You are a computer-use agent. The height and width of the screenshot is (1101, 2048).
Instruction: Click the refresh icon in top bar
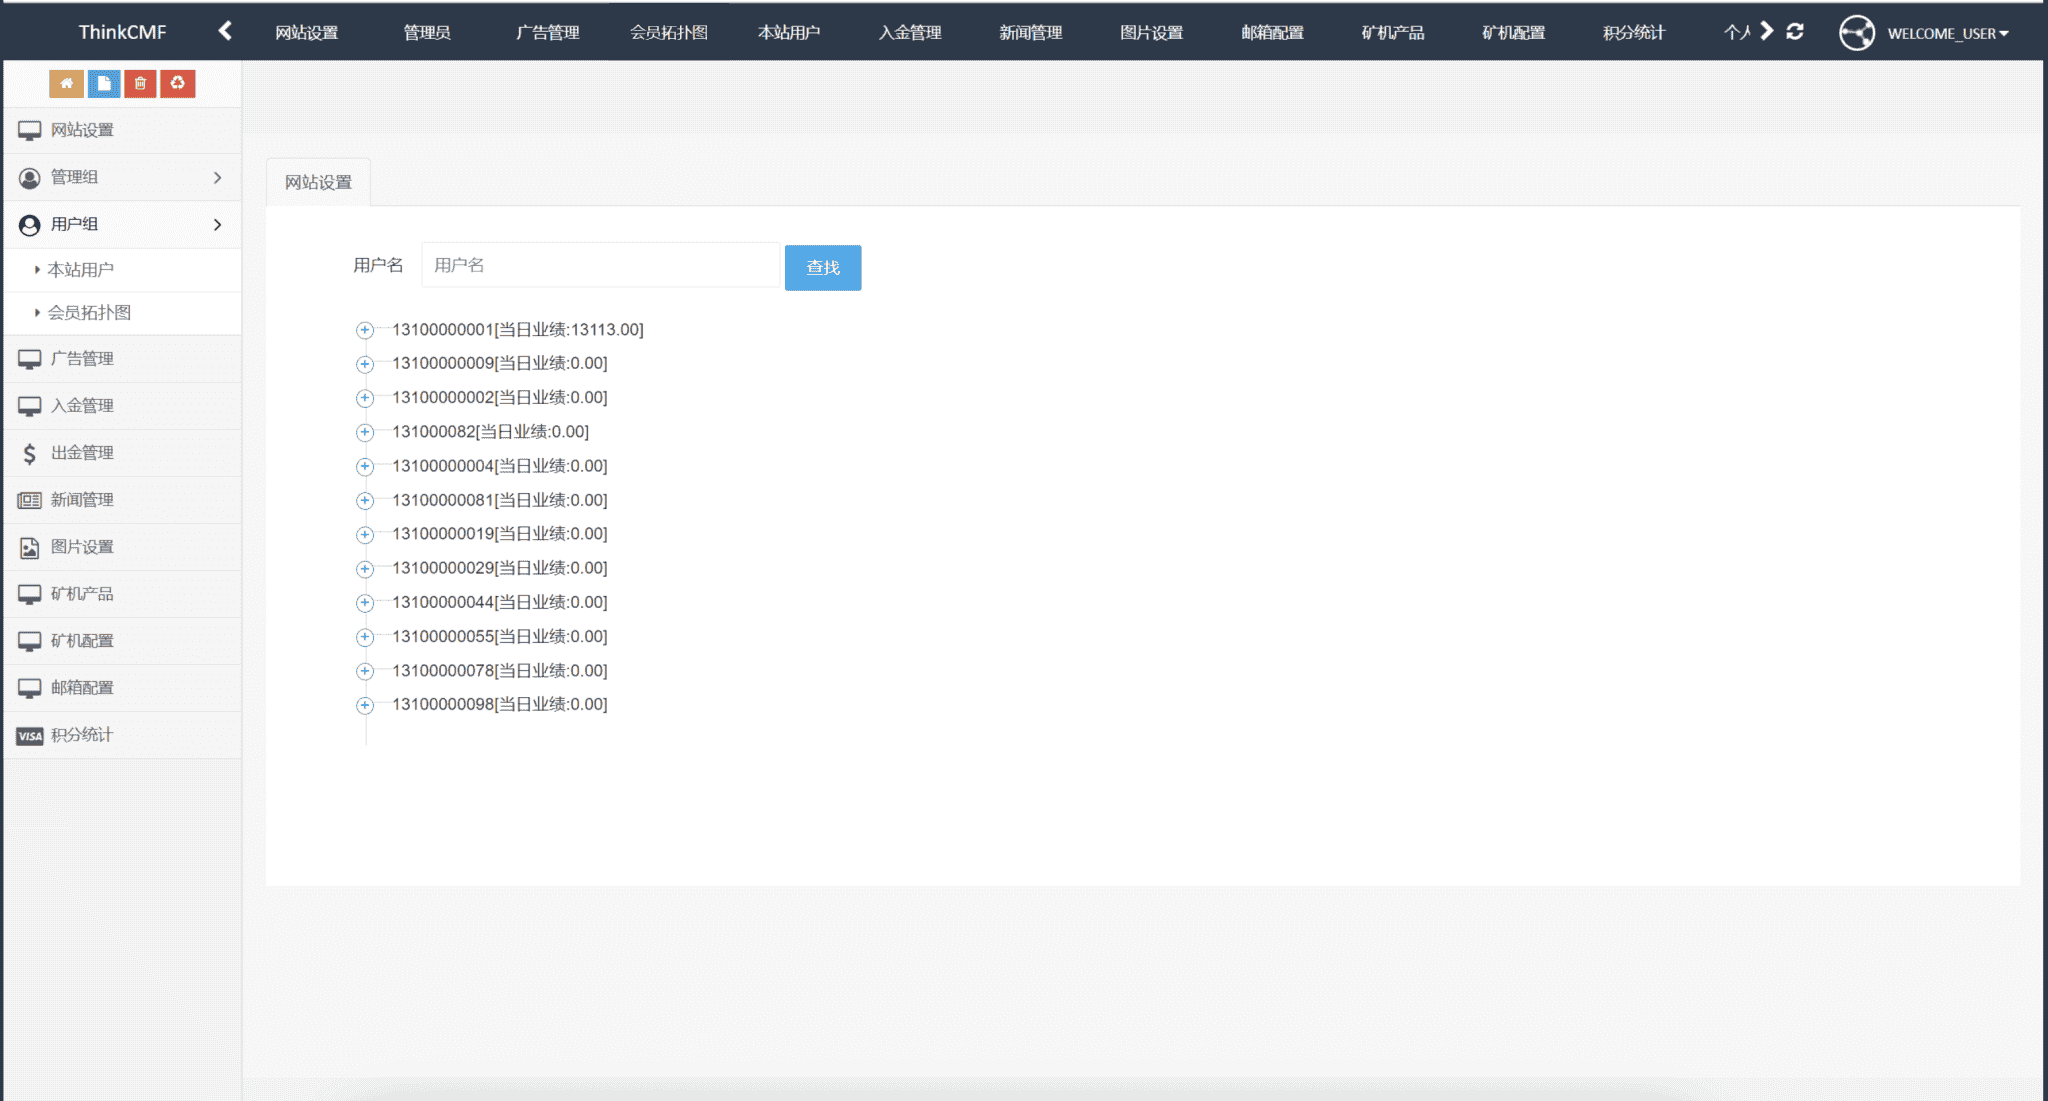[x=1795, y=32]
